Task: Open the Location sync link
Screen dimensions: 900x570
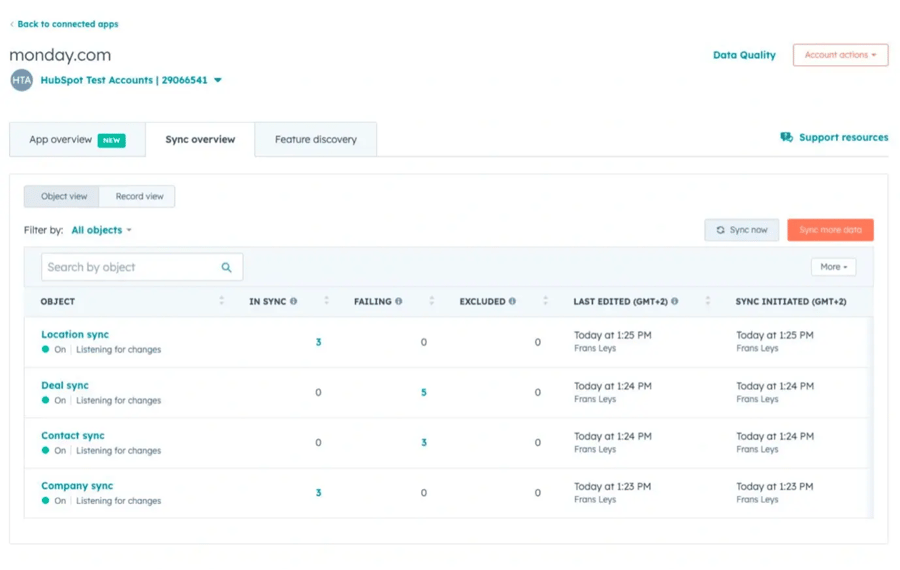Action: pyautogui.click(x=75, y=334)
